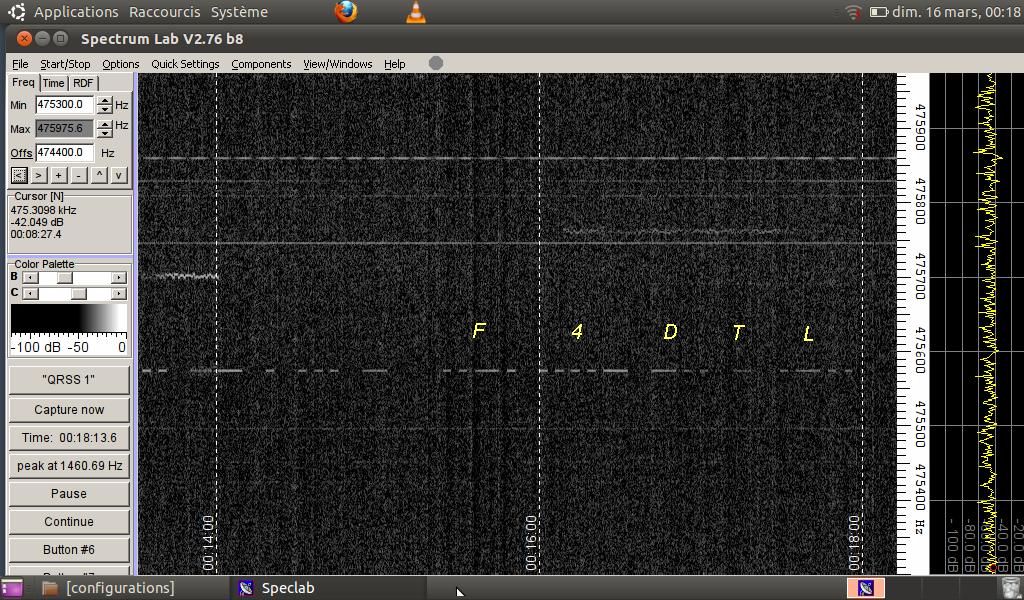Click the yellow letter L in waterfall
Image resolution: width=1024 pixels, height=600 pixels.
[x=808, y=334]
